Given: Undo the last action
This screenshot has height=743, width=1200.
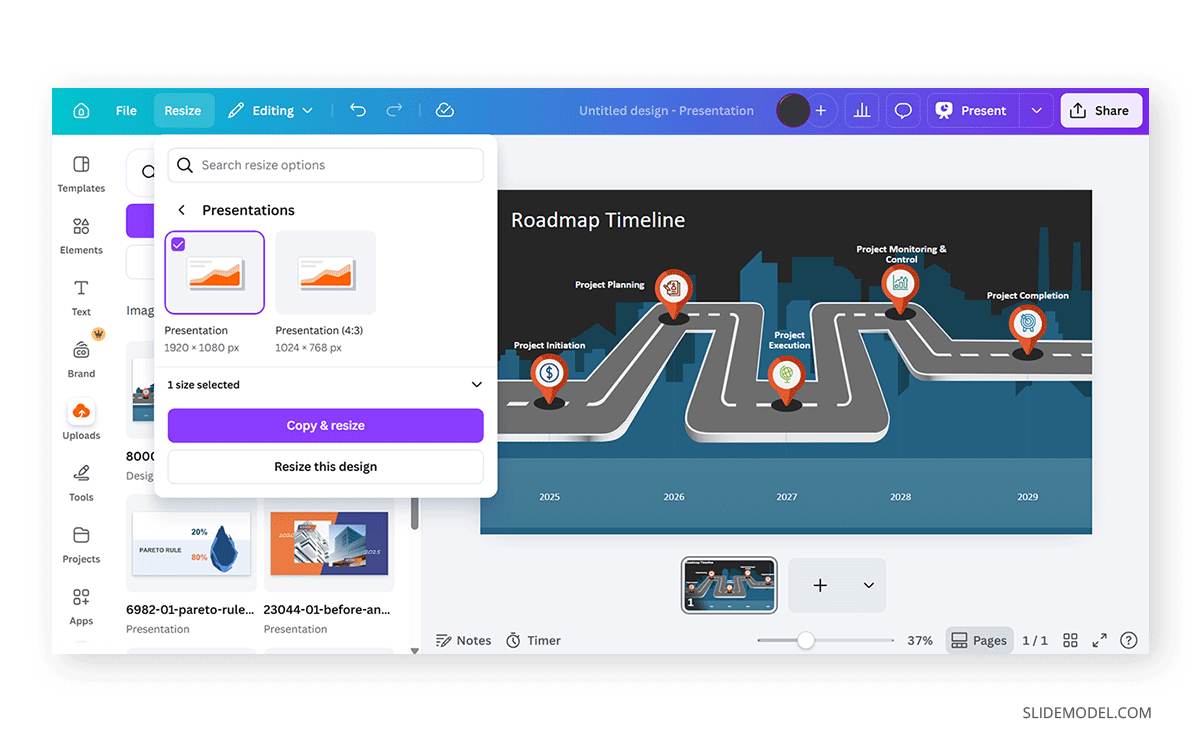Looking at the screenshot, I should pos(358,111).
